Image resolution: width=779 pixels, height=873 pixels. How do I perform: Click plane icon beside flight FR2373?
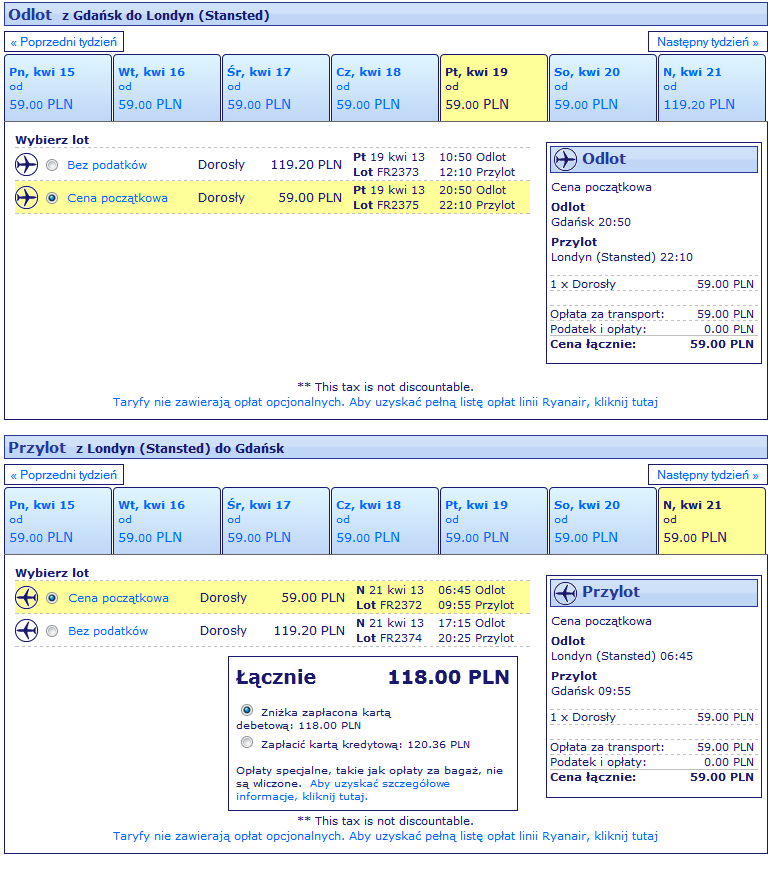(x=26, y=165)
